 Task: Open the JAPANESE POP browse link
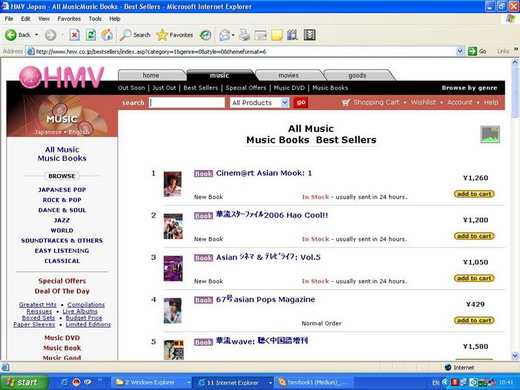(x=62, y=190)
